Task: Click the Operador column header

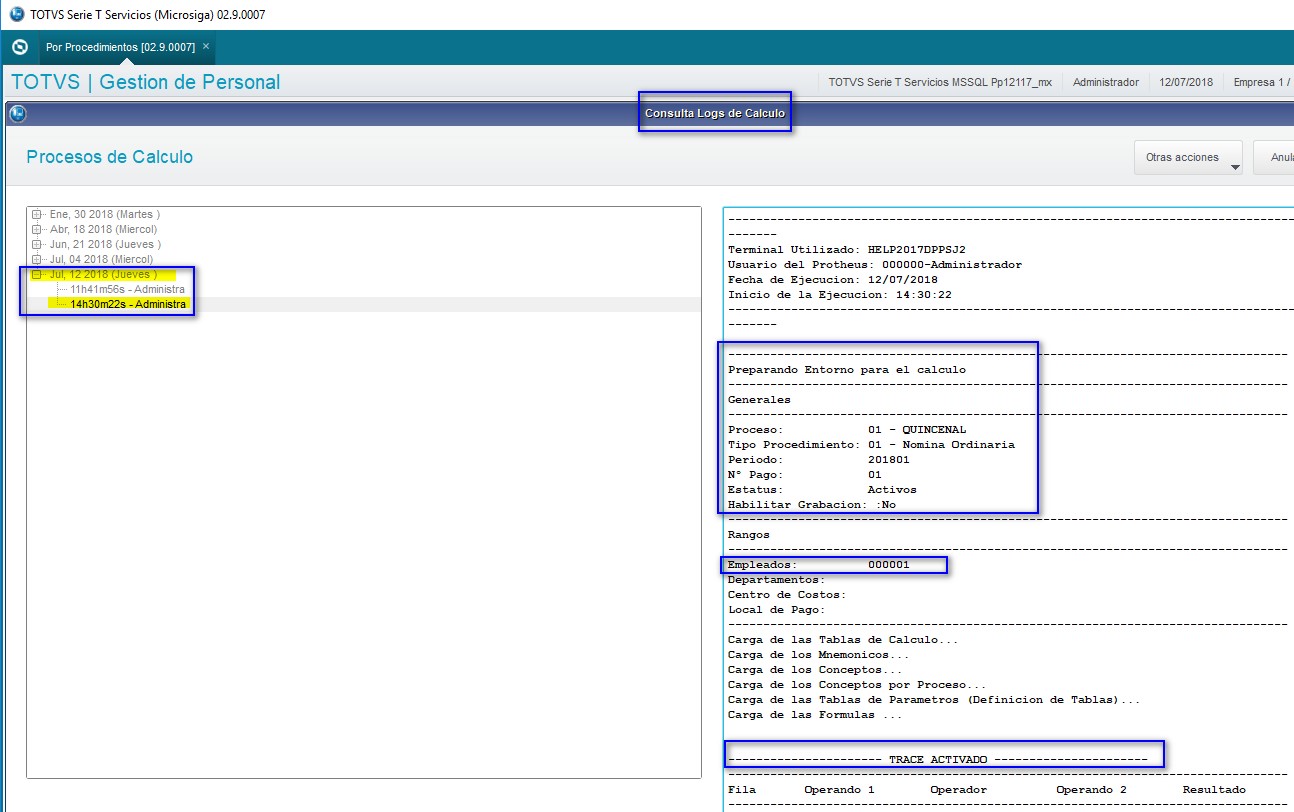Action: [959, 790]
